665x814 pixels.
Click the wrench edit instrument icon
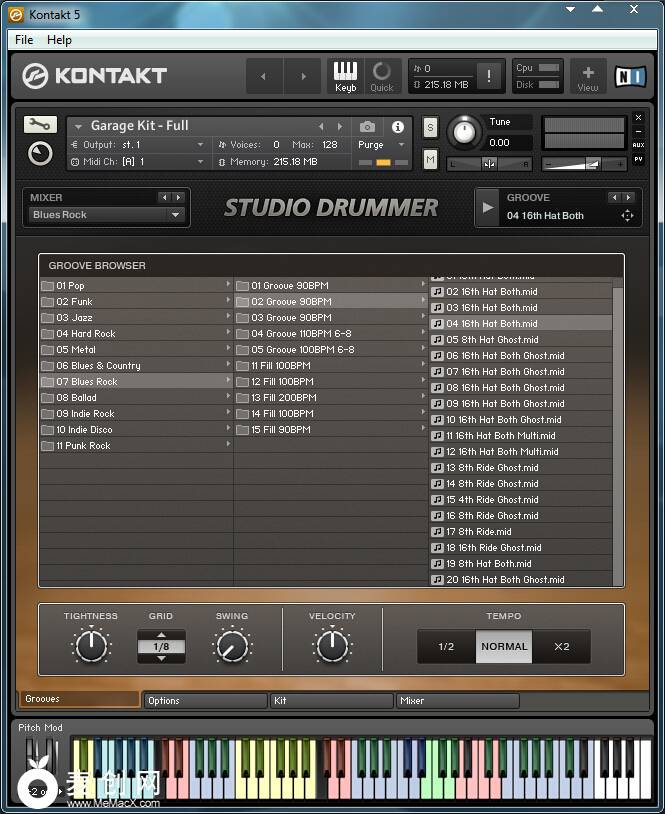pyautogui.click(x=39, y=124)
